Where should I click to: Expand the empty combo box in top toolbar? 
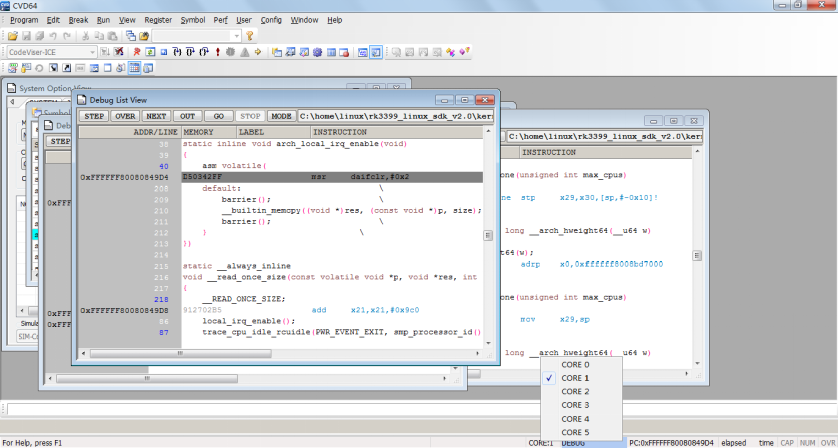pyautogui.click(x=236, y=35)
